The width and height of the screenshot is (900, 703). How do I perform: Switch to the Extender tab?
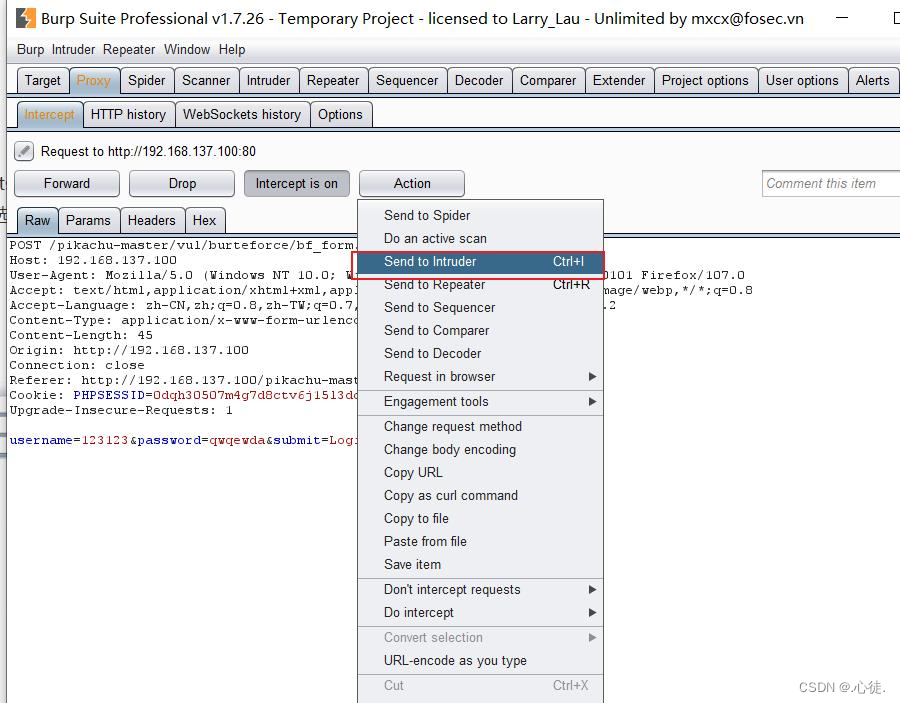tap(619, 81)
